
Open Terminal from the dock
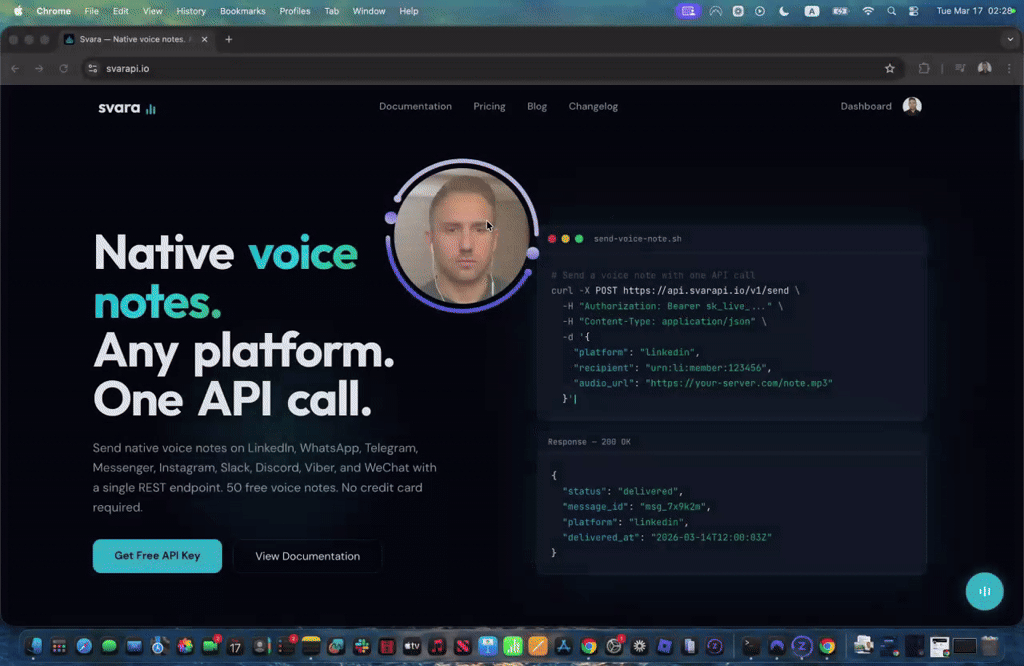coord(751,646)
